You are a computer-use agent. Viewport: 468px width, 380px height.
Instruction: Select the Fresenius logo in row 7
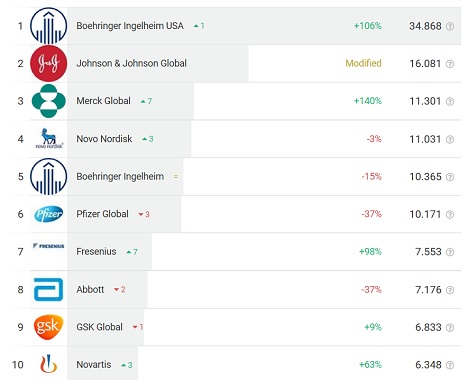(x=49, y=246)
